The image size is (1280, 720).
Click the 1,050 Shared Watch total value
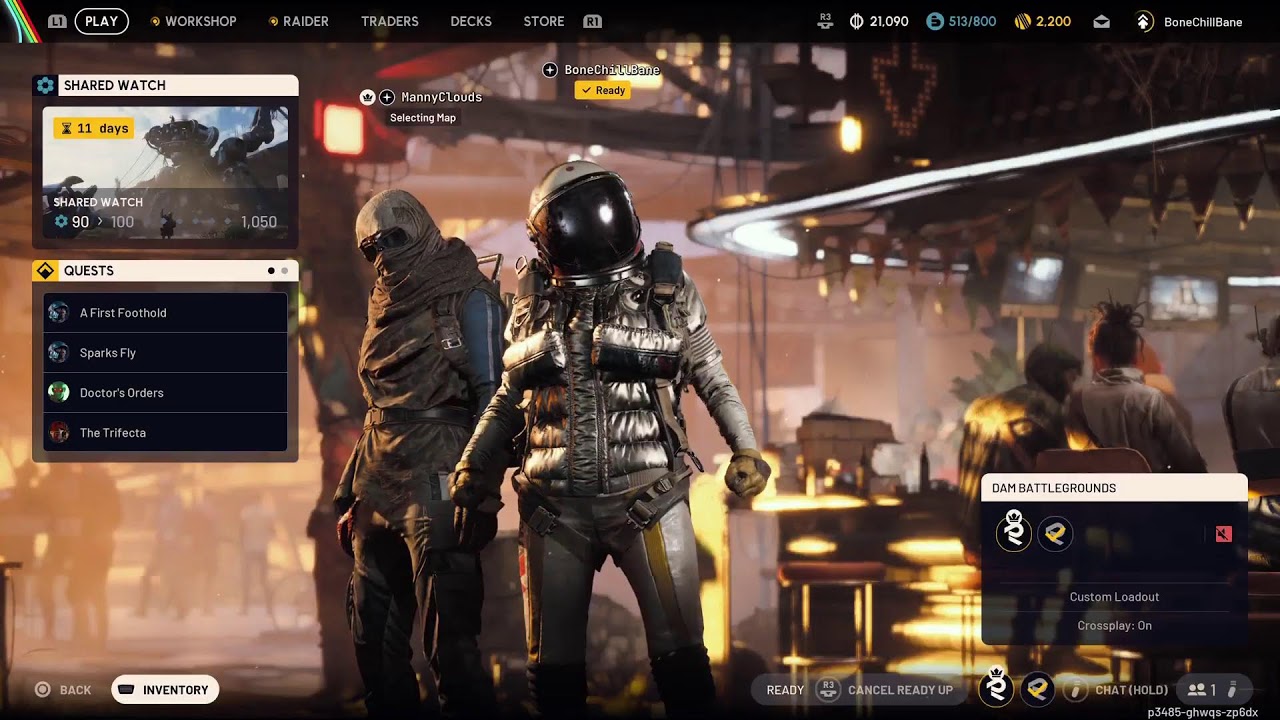pyautogui.click(x=259, y=222)
